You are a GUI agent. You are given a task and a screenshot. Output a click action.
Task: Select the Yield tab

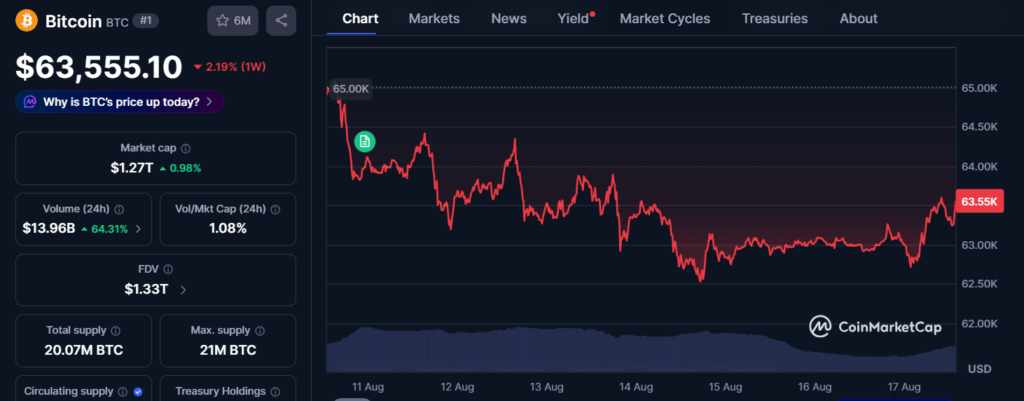point(575,19)
